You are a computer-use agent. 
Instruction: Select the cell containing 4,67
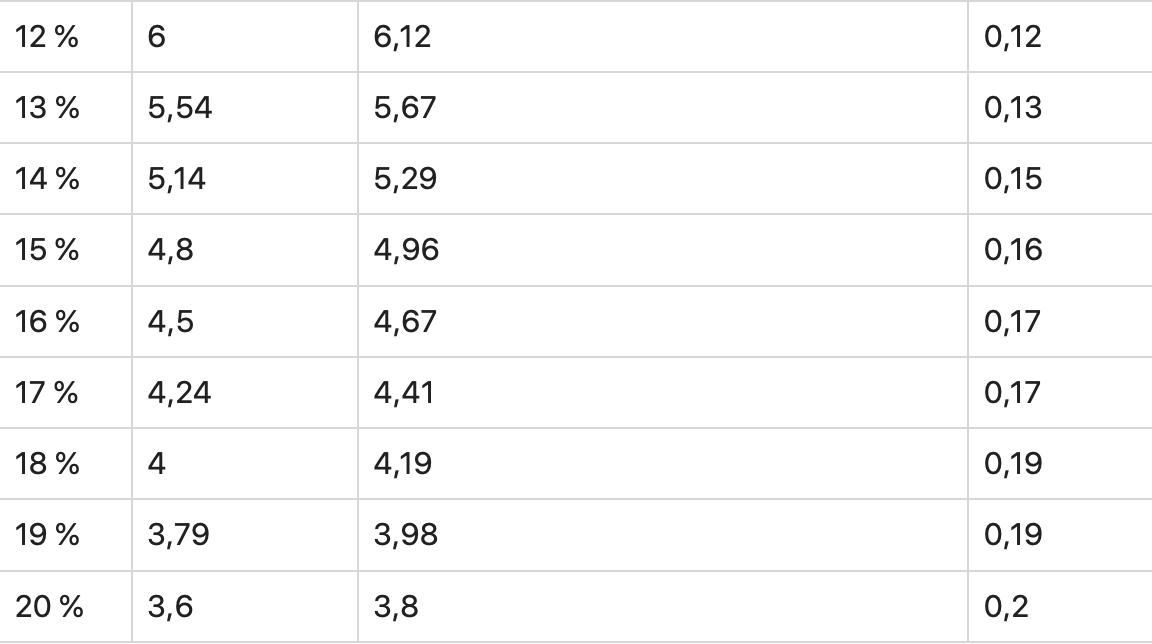[405, 321]
